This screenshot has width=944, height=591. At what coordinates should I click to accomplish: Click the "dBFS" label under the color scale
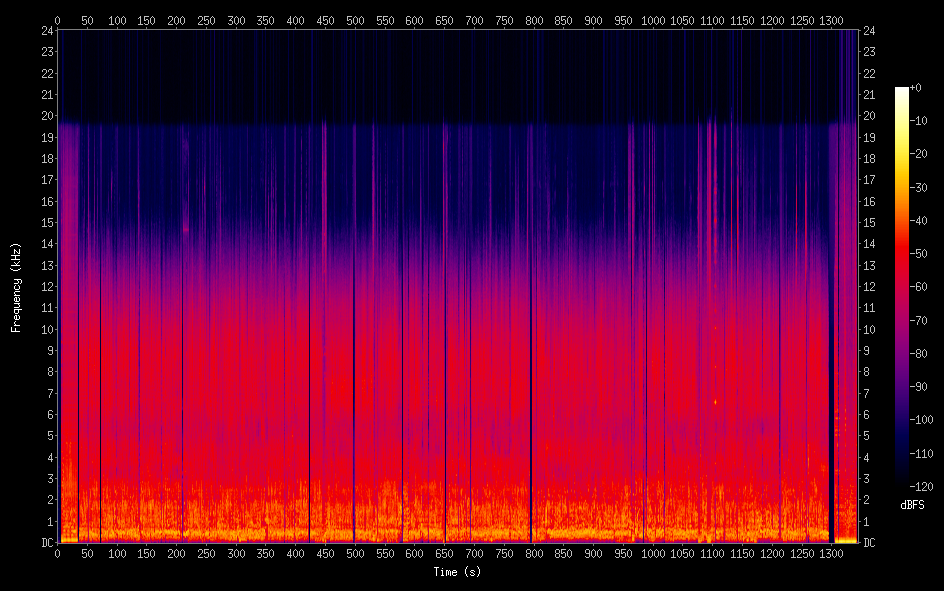[x=913, y=505]
